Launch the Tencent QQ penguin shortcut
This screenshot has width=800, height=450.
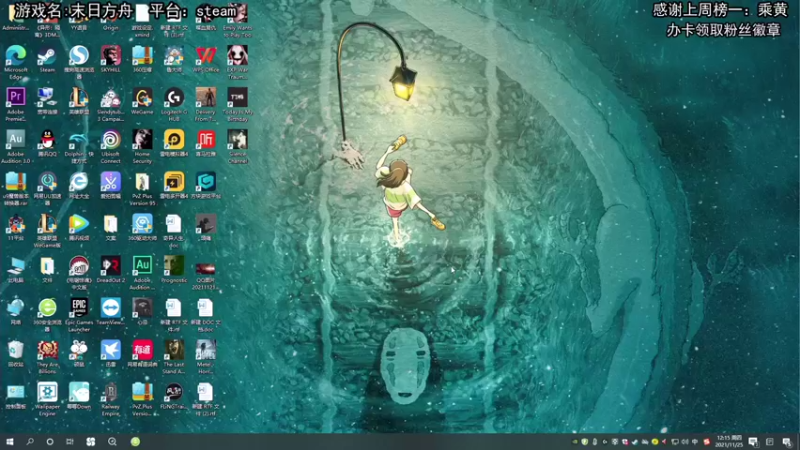(47, 143)
